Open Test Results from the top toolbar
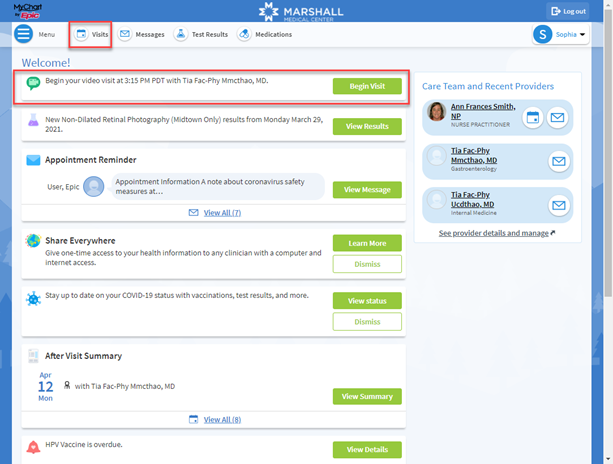The image size is (613, 464). [x=201, y=34]
